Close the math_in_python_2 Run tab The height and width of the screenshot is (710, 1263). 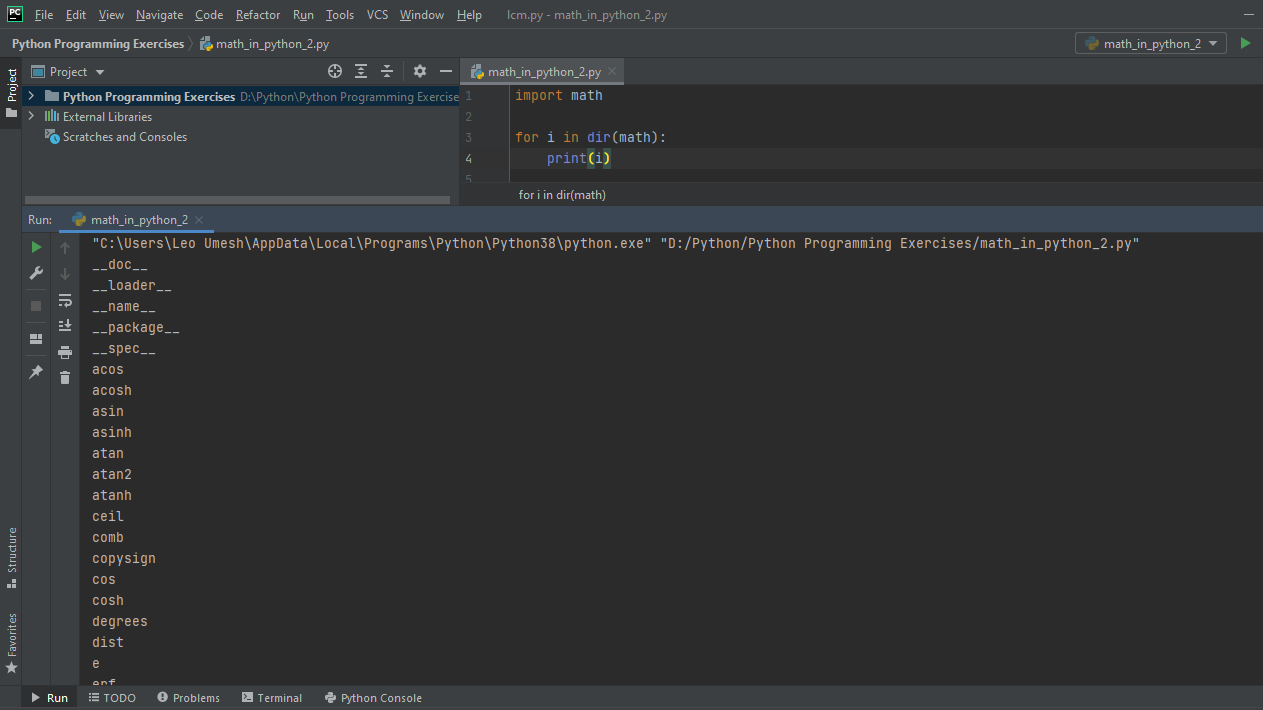point(199,220)
